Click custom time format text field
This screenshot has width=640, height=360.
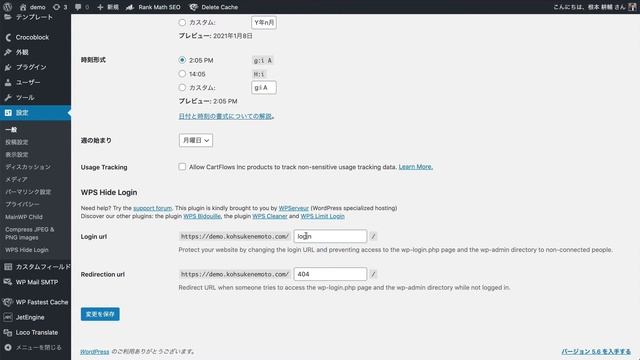[x=264, y=87]
